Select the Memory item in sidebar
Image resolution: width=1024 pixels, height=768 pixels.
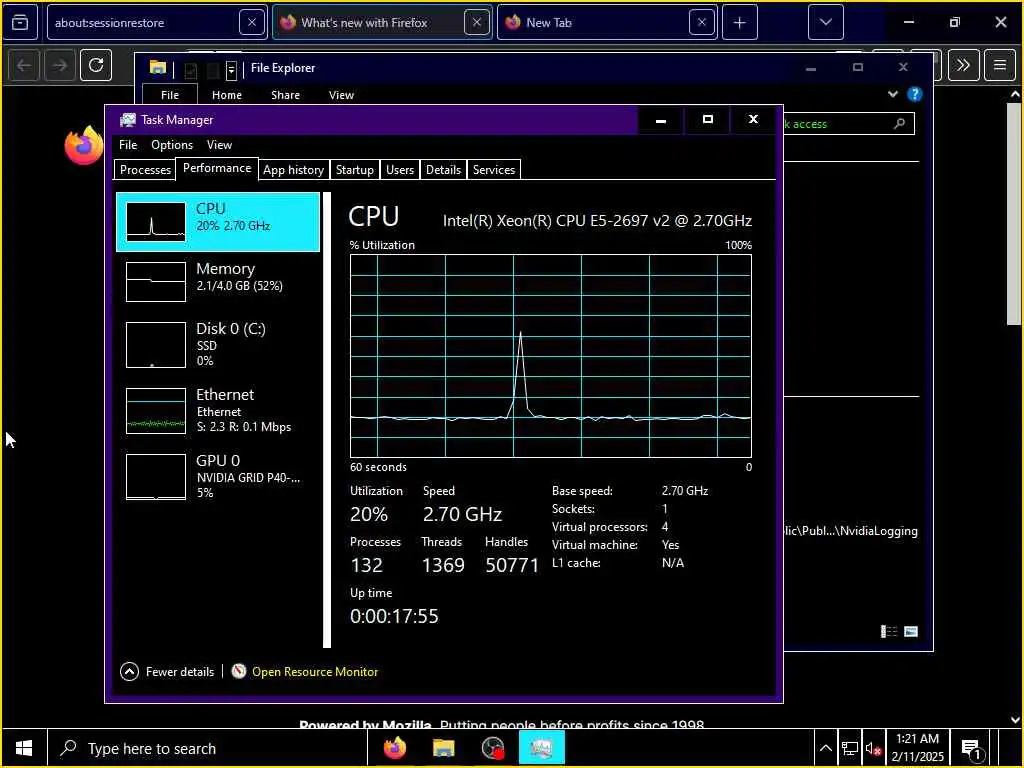coord(217,281)
